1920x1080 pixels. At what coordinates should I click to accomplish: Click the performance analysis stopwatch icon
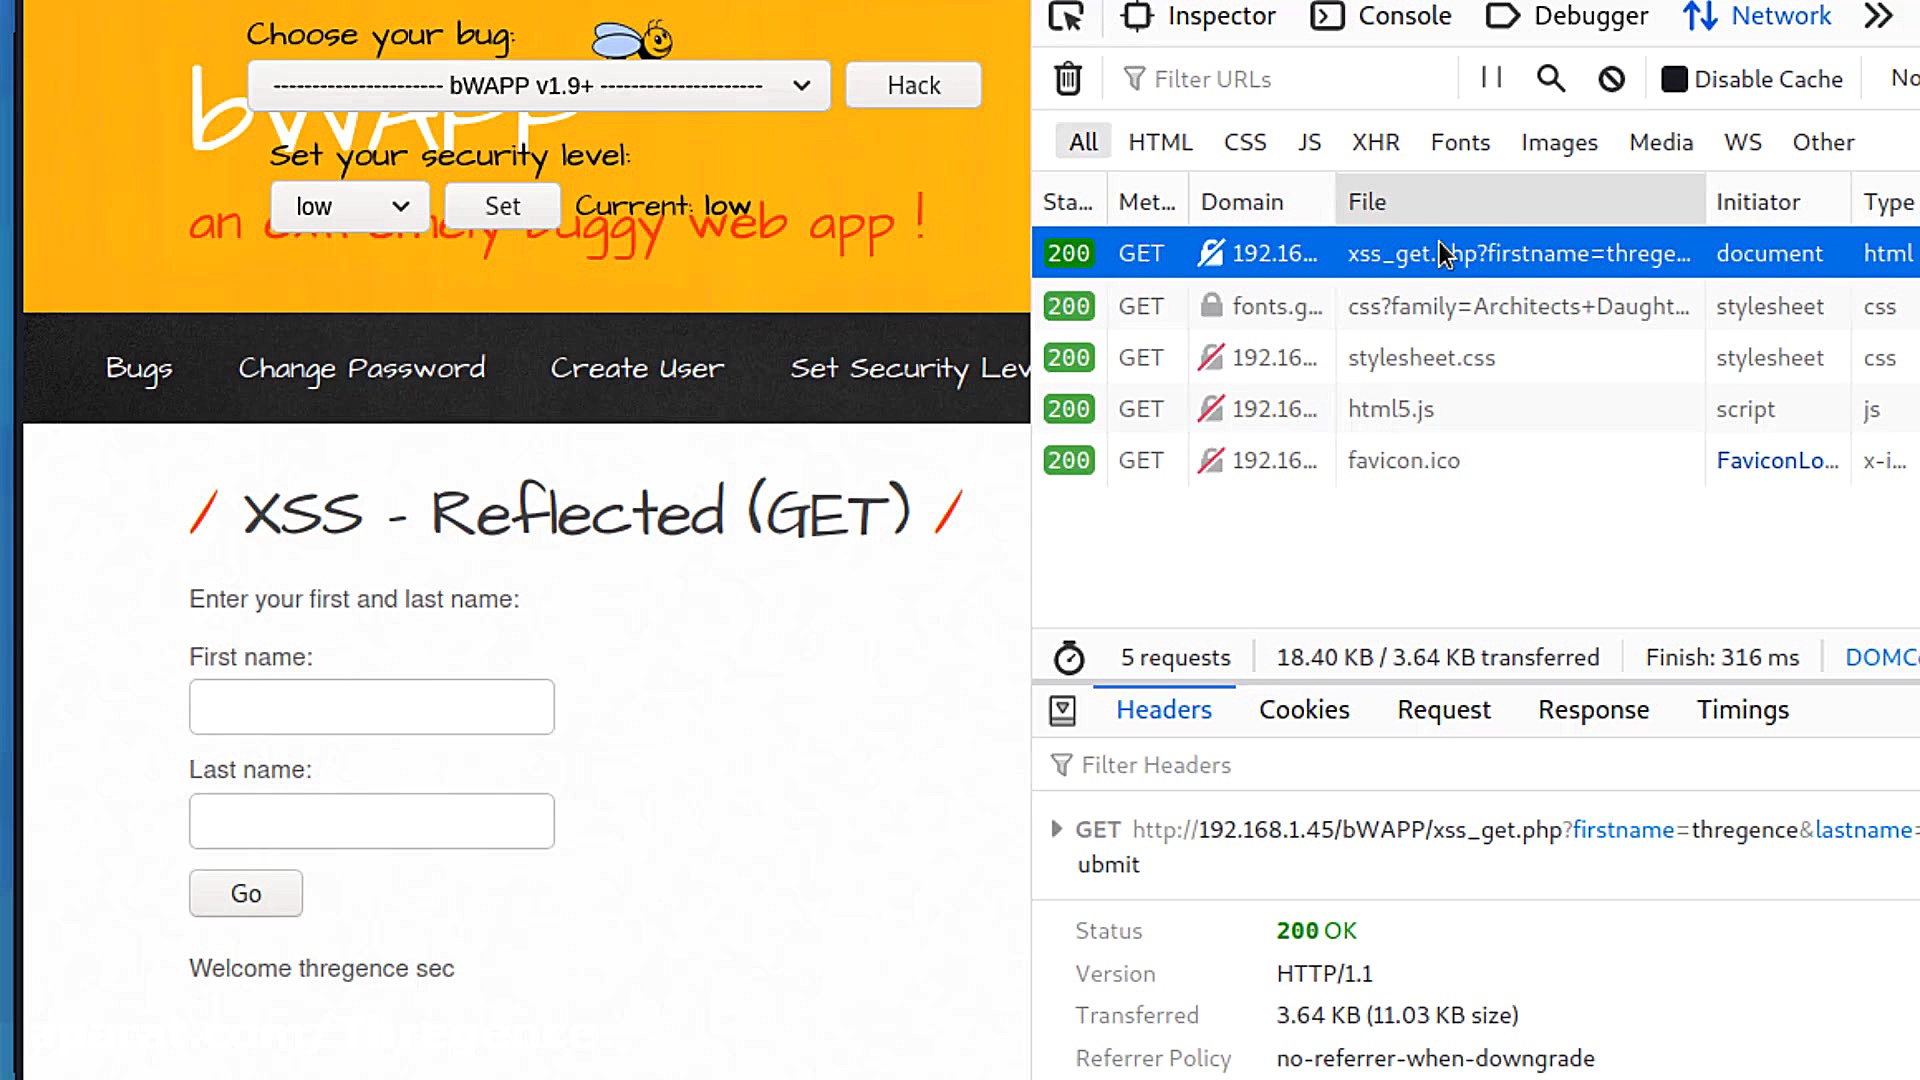click(1068, 658)
